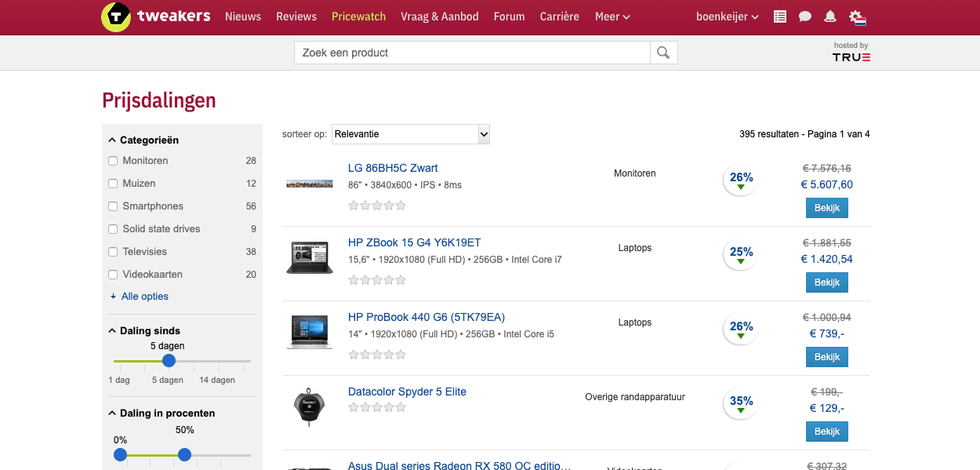Open the HP ZBook 15 G4 Y6K19ET link
The height and width of the screenshot is (470, 980).
[x=414, y=242]
